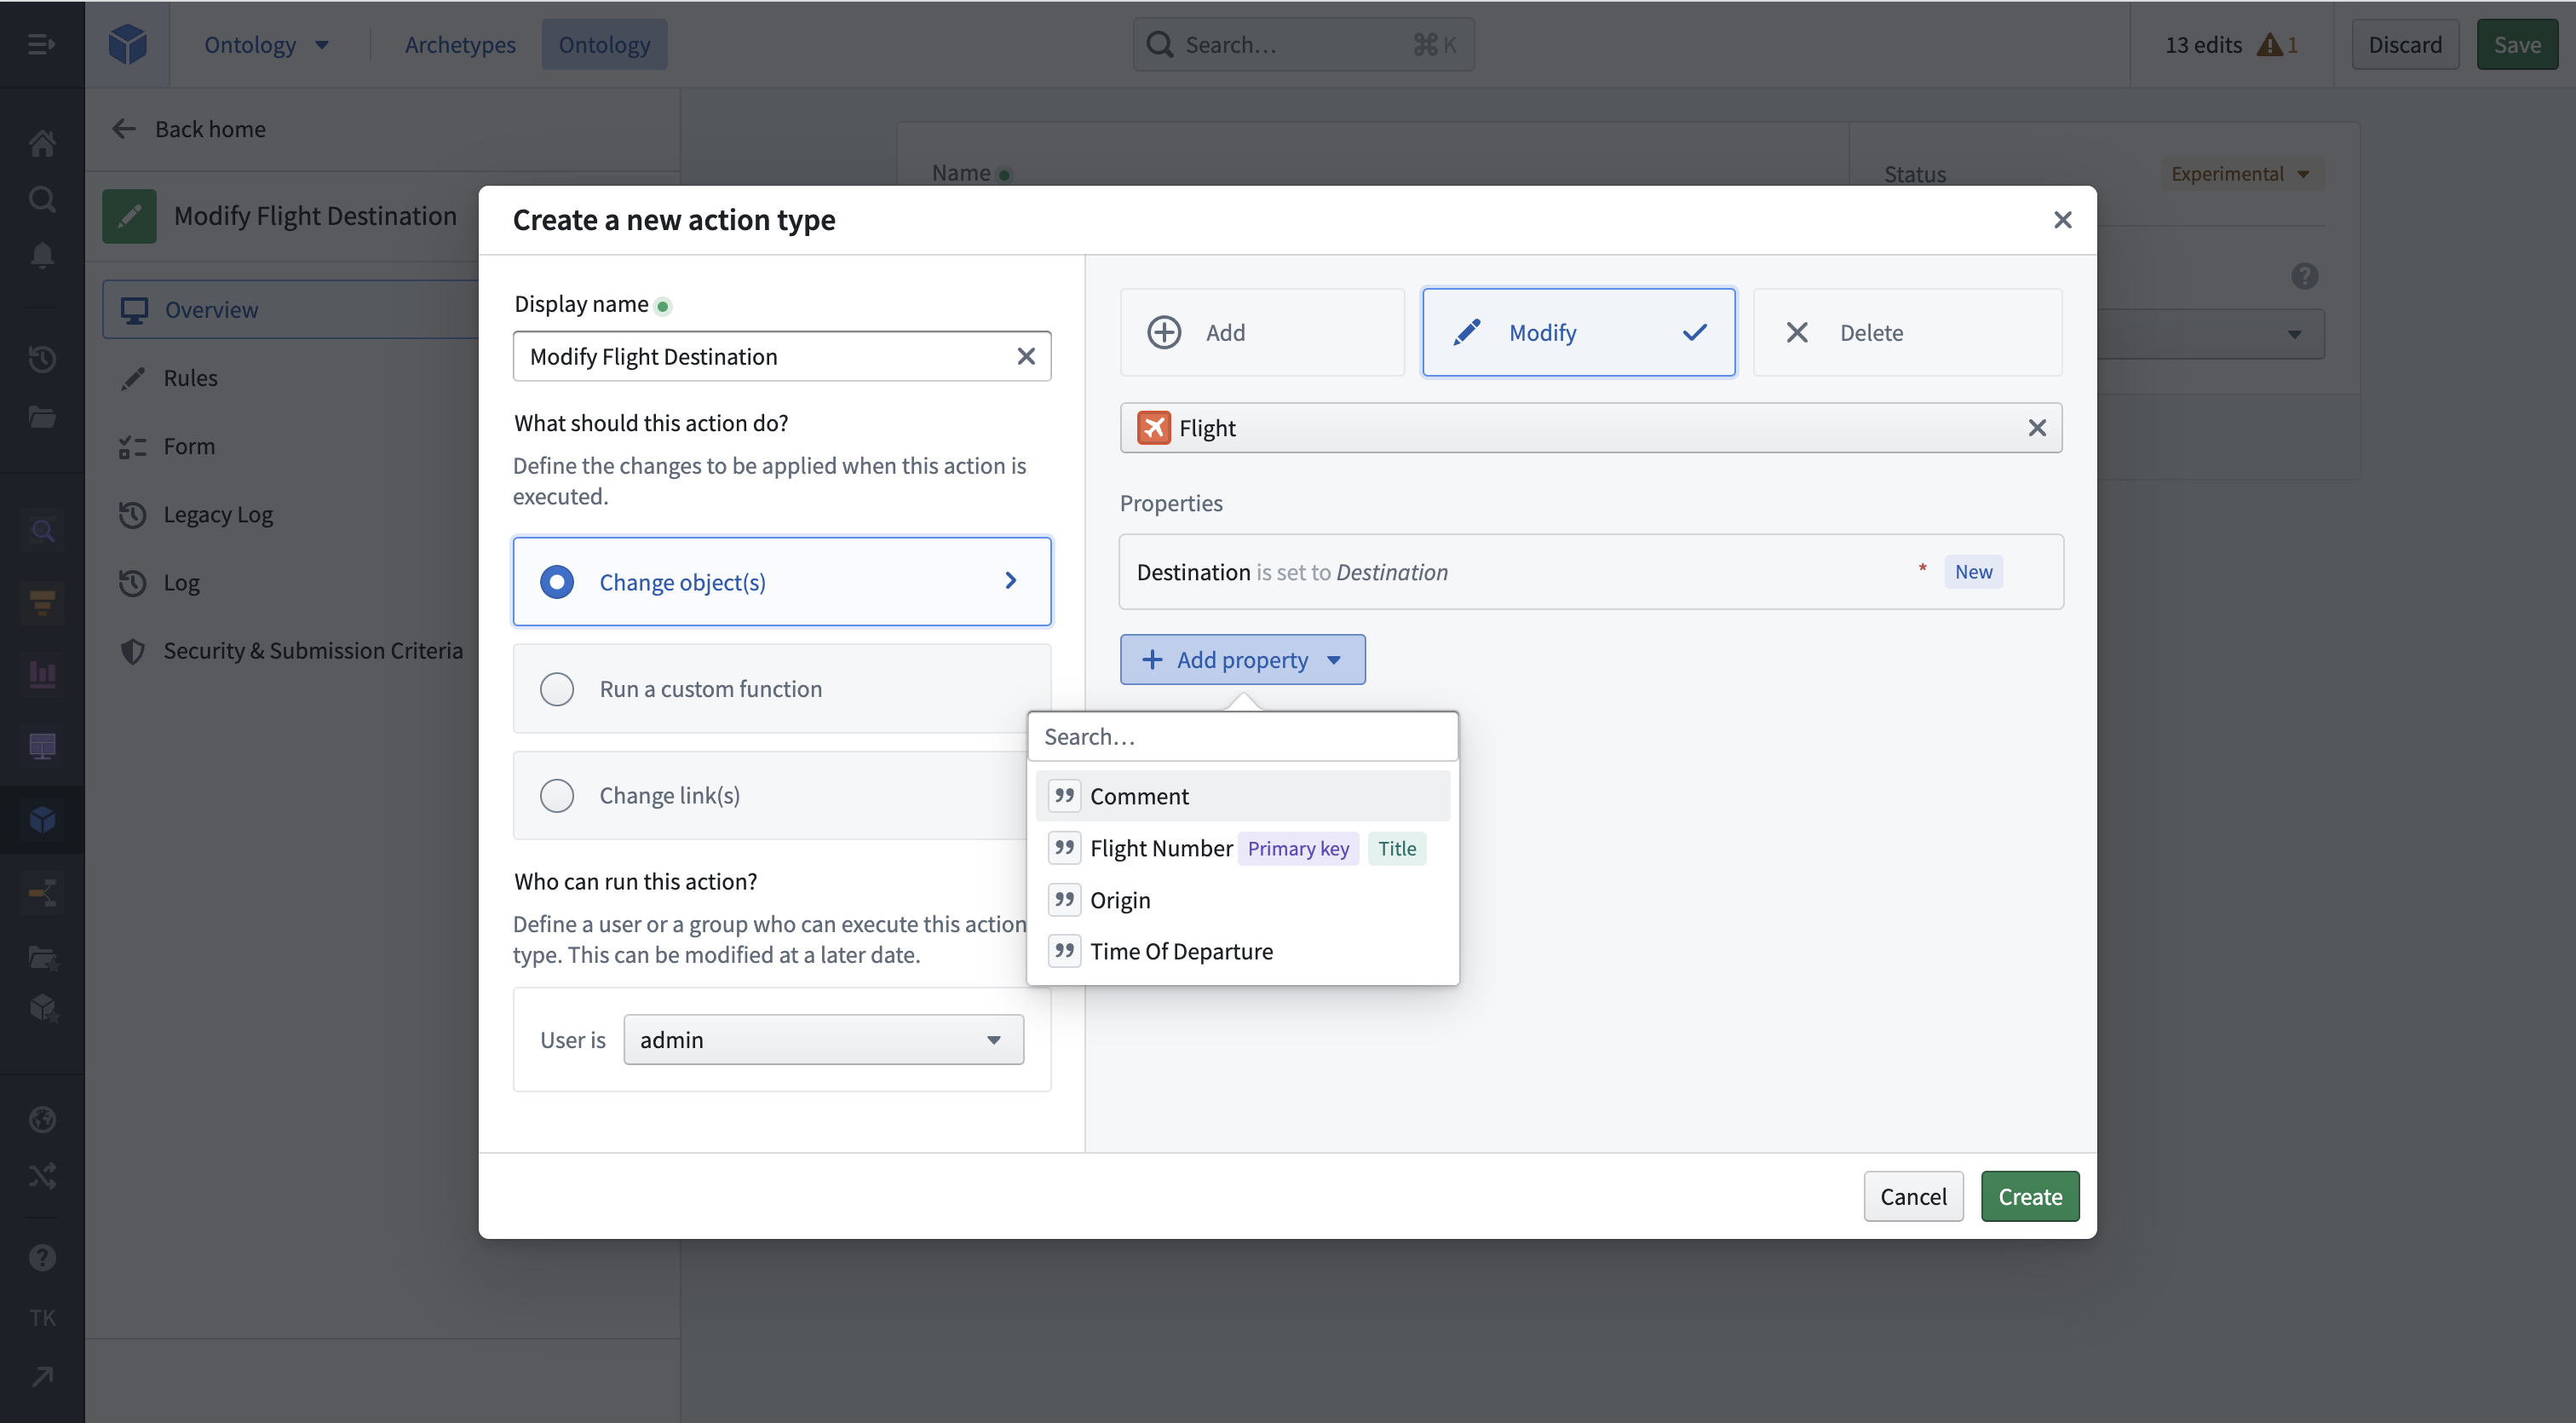Open the sidebar folder icon

click(x=42, y=416)
